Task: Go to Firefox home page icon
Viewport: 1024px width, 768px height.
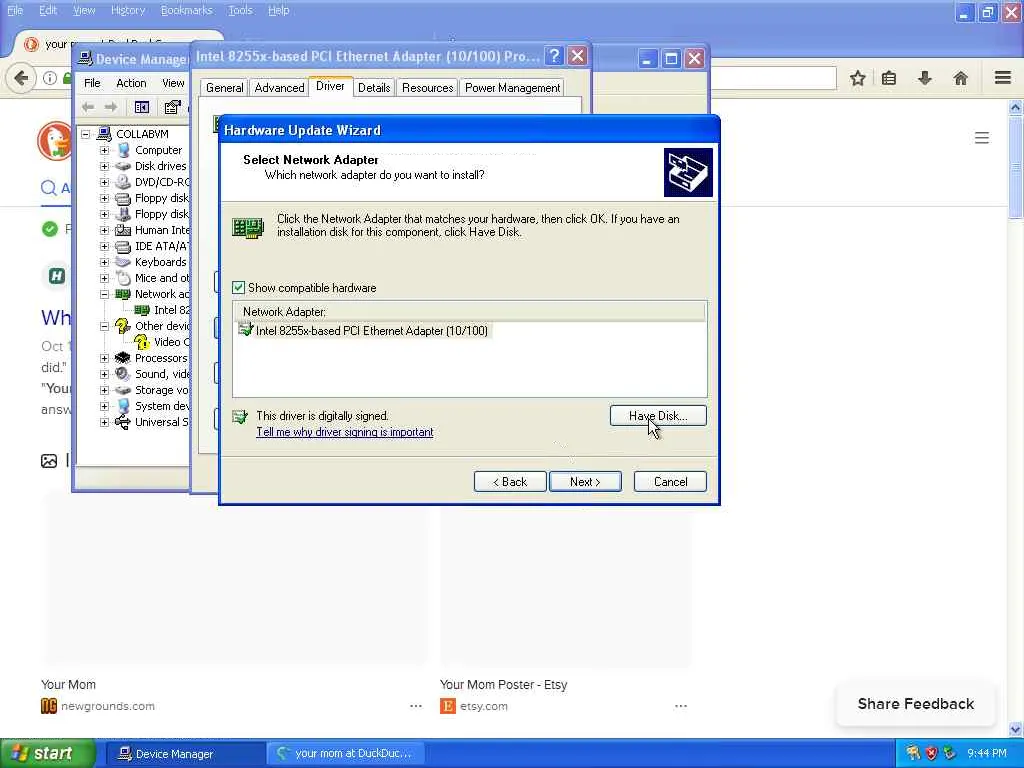Action: click(960, 78)
